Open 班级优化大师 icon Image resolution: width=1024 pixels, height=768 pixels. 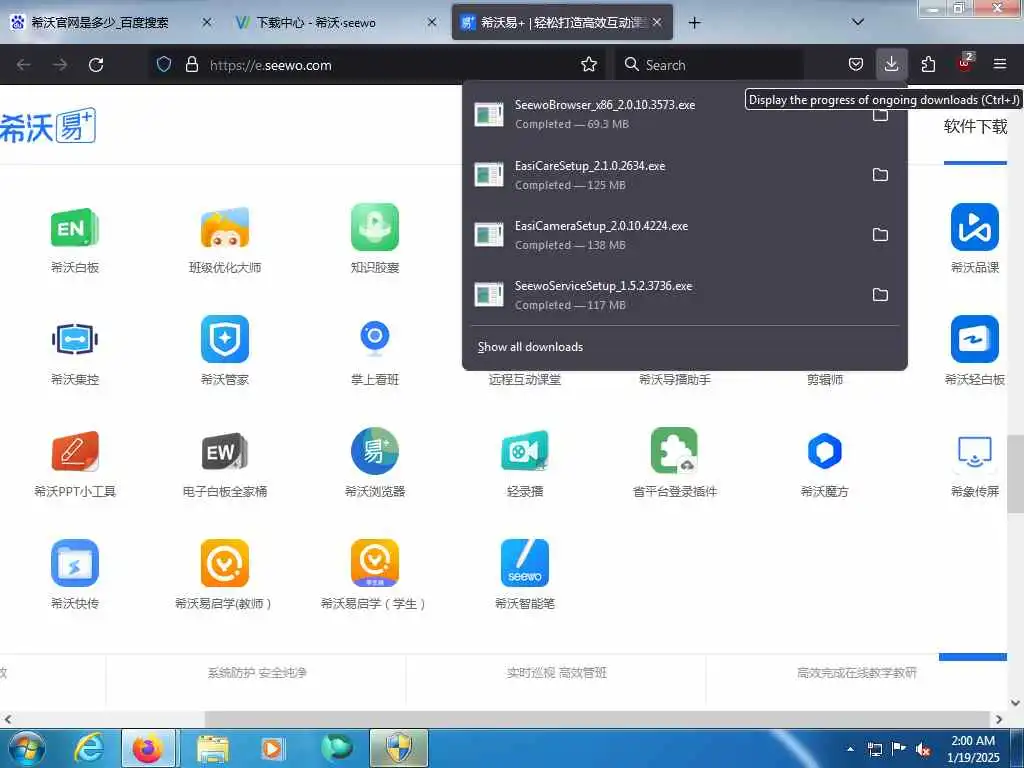coord(225,227)
